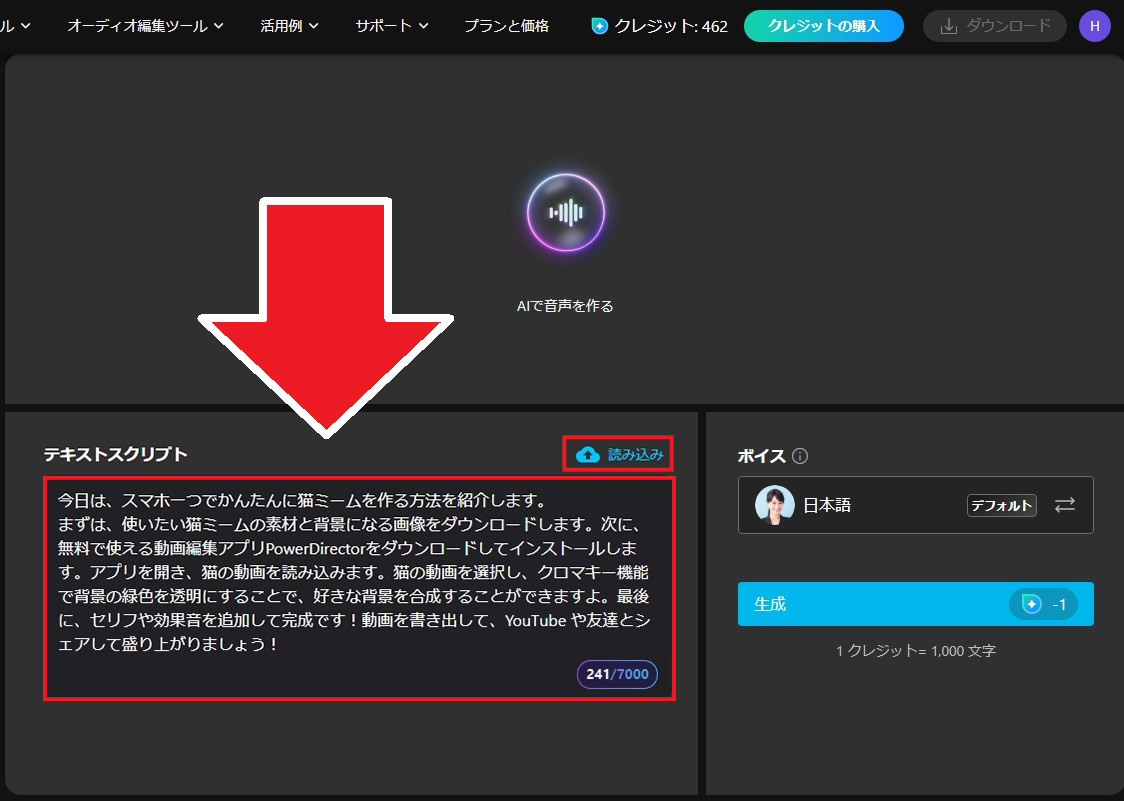Screen dimensions: 1124x801
Task: Click the credit shield icon in header
Action: pos(599,27)
